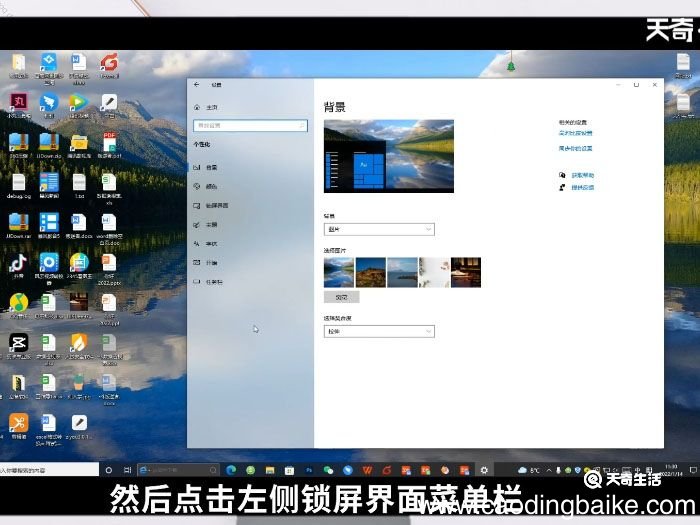Click the Cortana circle on taskbar
This screenshot has height=525, width=700.
[108, 470]
